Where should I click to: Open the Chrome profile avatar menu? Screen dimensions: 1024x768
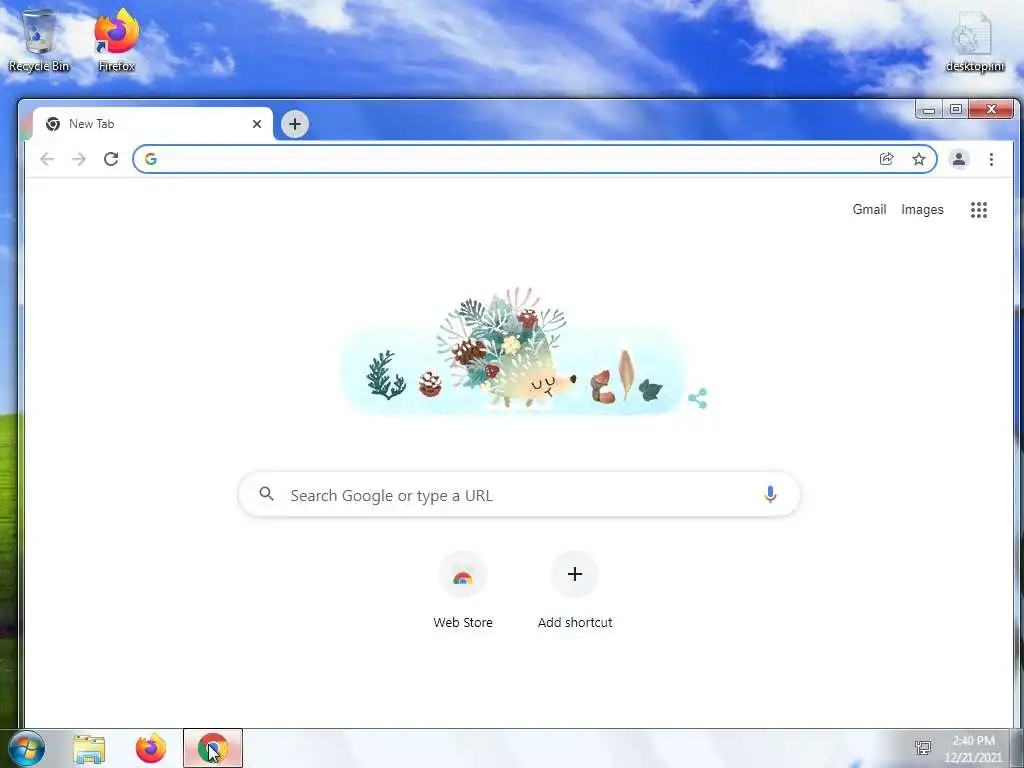[x=959, y=159]
